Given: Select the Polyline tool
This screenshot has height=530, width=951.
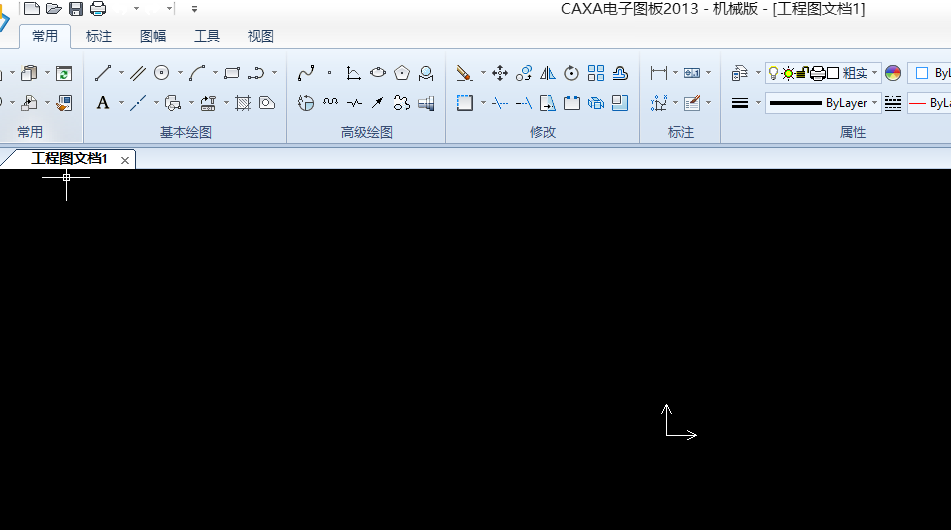Looking at the screenshot, I should tap(256, 73).
